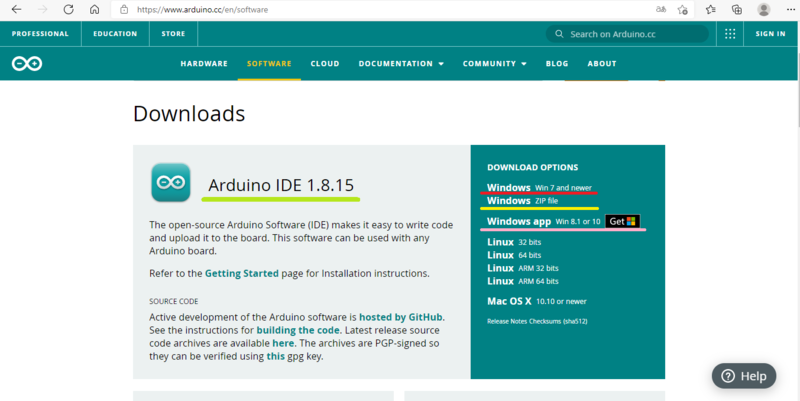Click the 'here' source archives link
800x401 pixels.
283,343
